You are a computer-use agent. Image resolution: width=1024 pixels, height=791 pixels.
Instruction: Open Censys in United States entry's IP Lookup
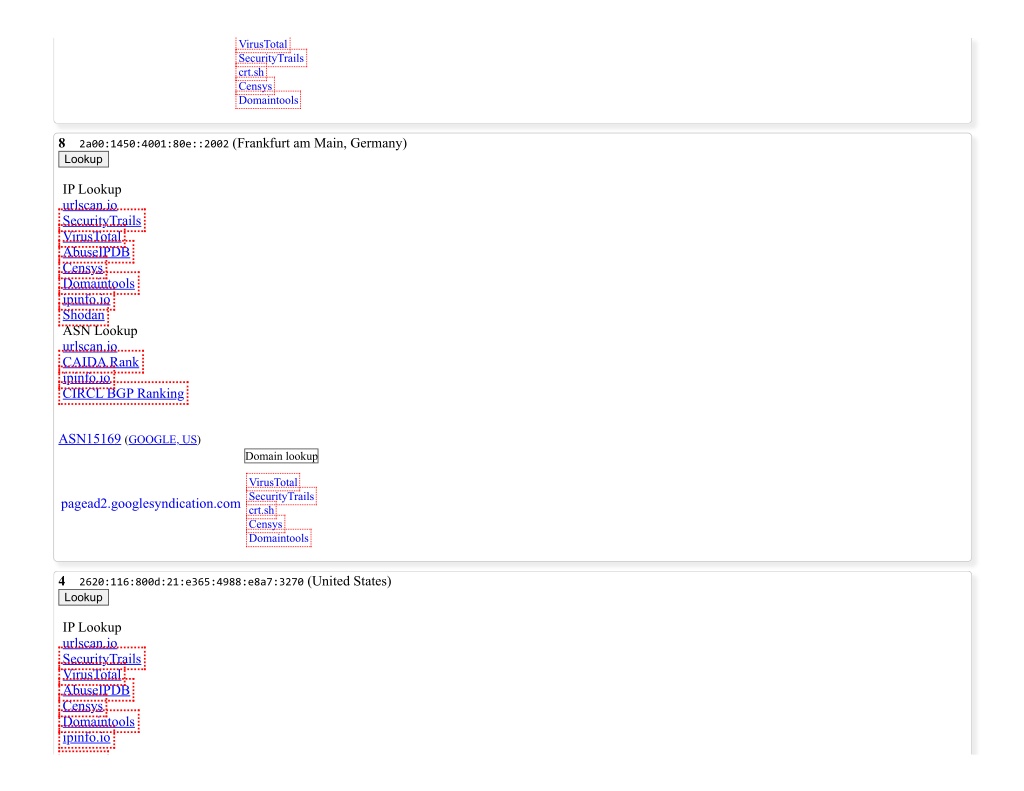pyautogui.click(x=82, y=706)
